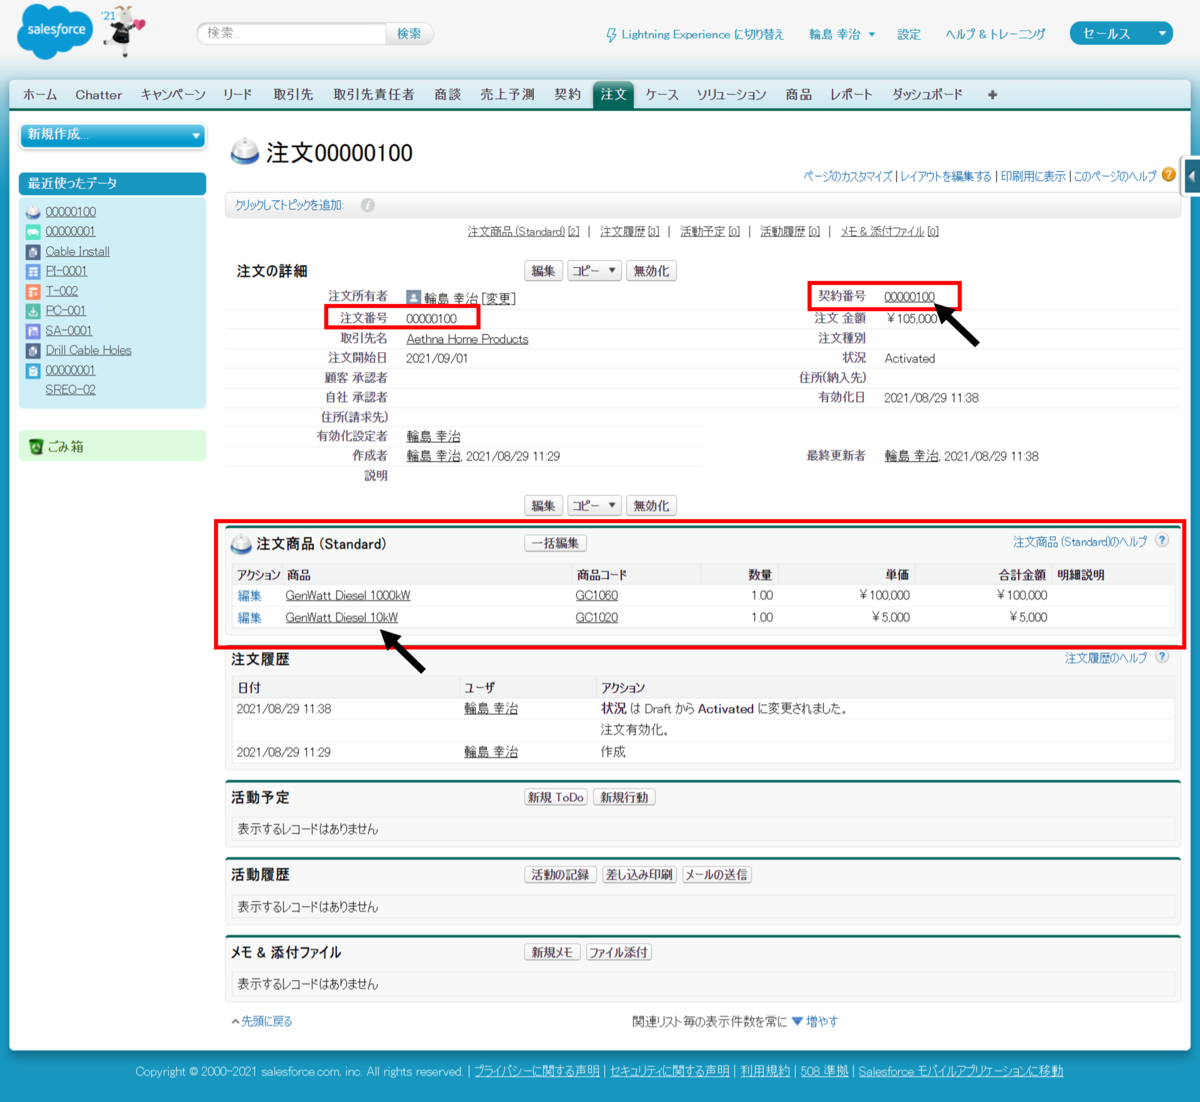This screenshot has width=1200, height=1102.
Task: Open the 輪島 幸治 user menu
Action: point(842,34)
